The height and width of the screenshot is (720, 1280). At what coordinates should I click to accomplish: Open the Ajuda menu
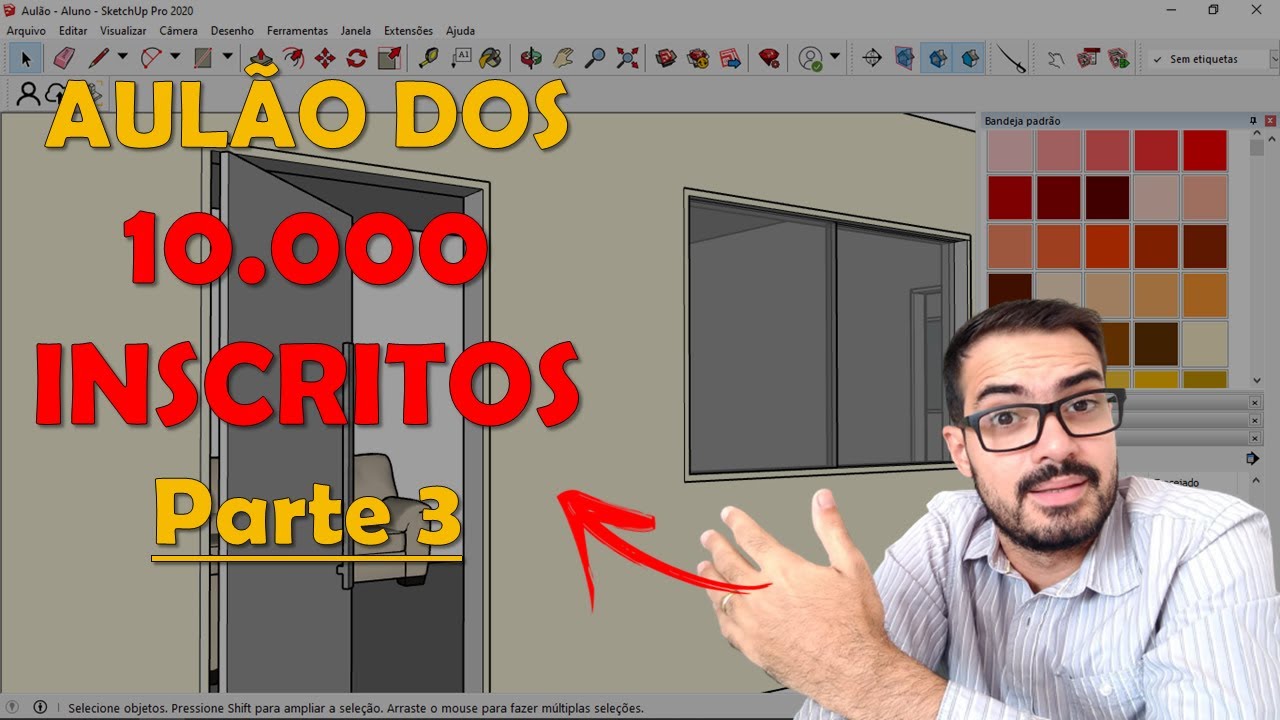coord(461,31)
